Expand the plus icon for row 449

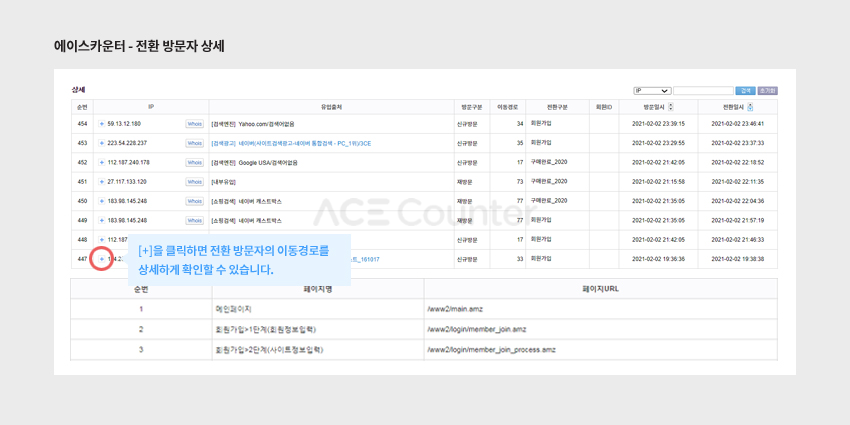(x=101, y=221)
